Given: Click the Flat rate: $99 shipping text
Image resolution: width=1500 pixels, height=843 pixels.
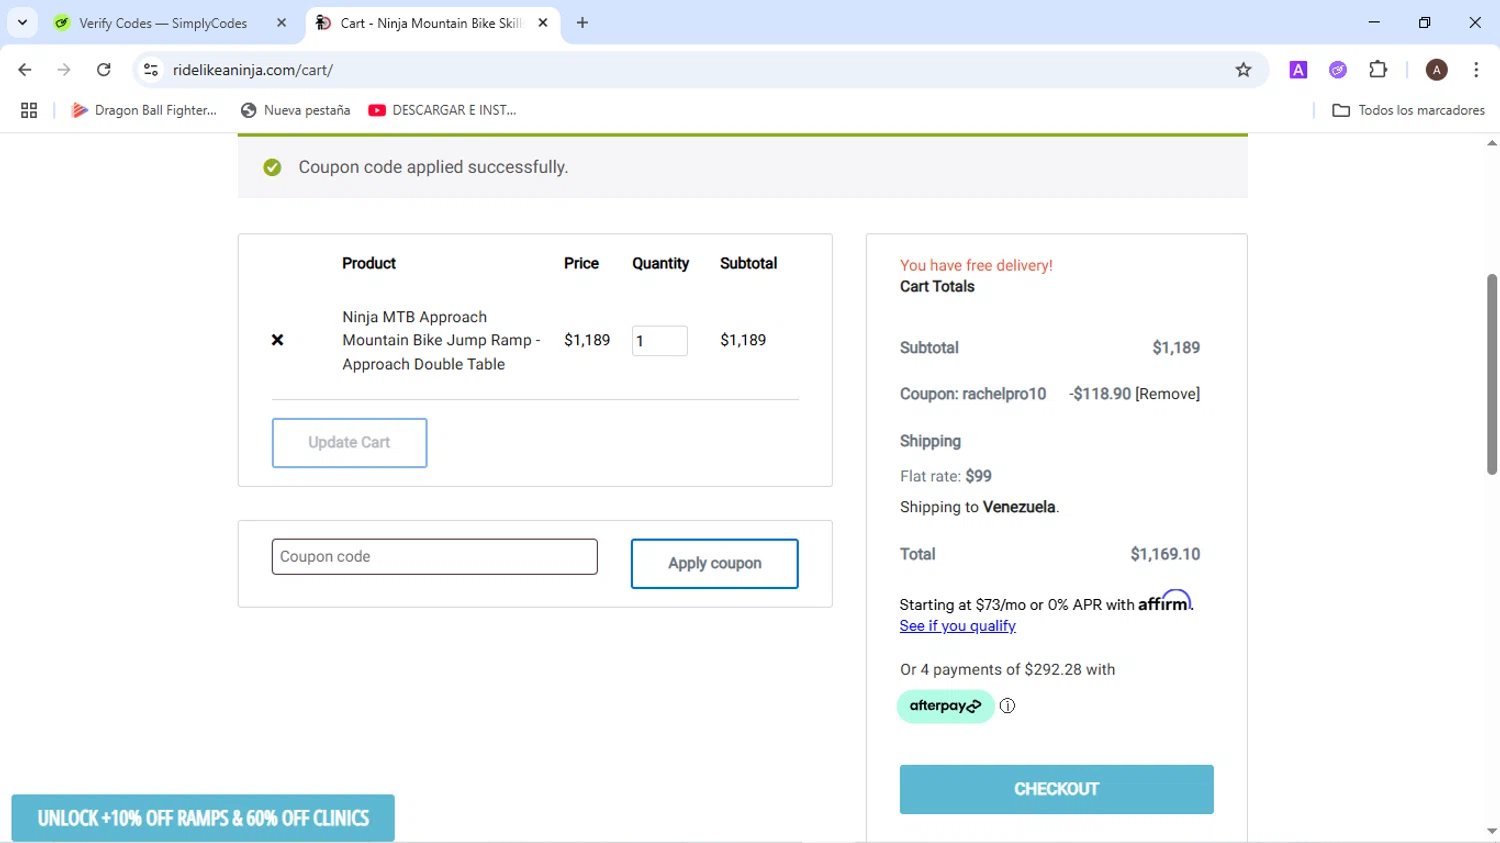Looking at the screenshot, I should (x=945, y=476).
